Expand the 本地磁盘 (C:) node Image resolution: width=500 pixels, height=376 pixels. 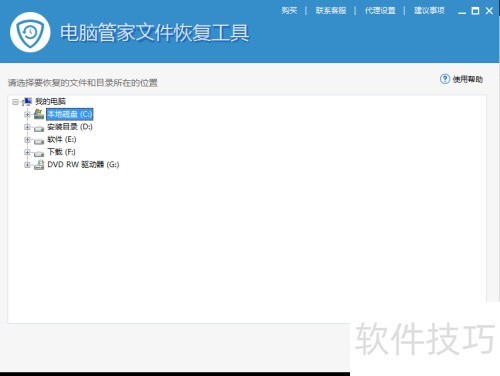tap(28, 114)
